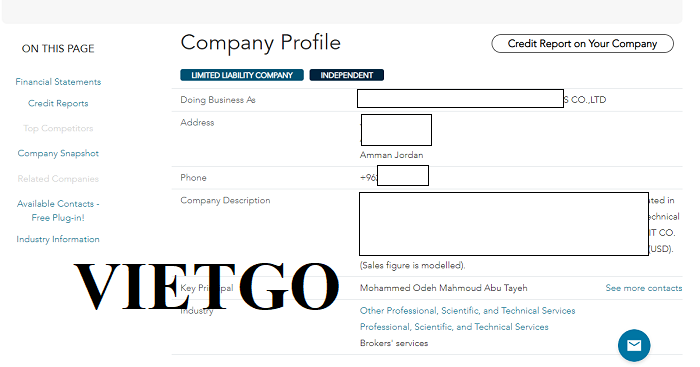
Task: Open Available Contacts Free Plug-in link
Action: [58, 211]
